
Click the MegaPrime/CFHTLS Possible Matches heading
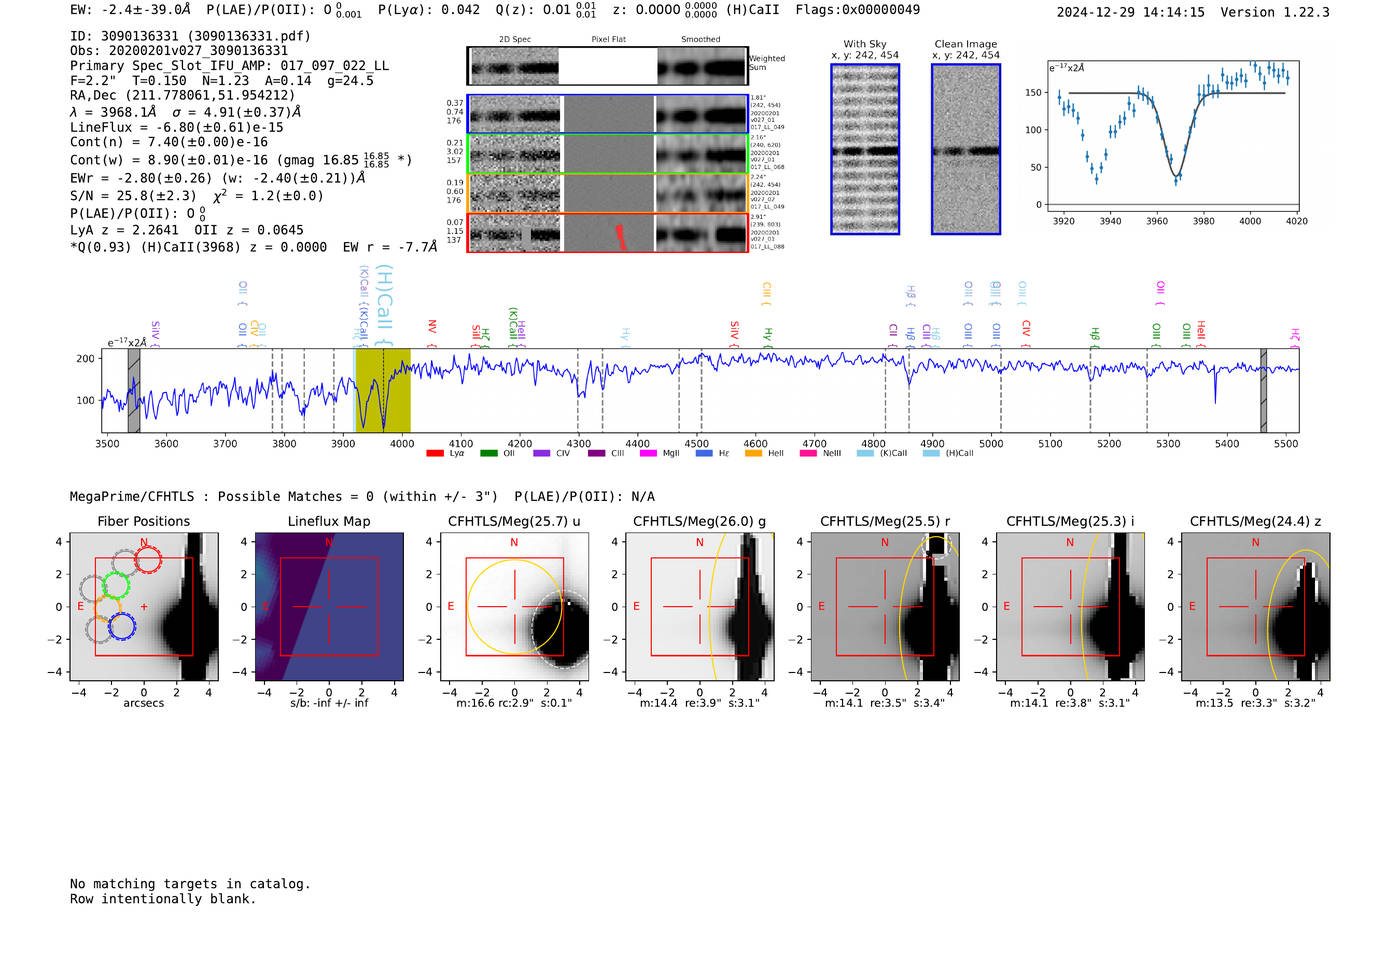(x=362, y=497)
